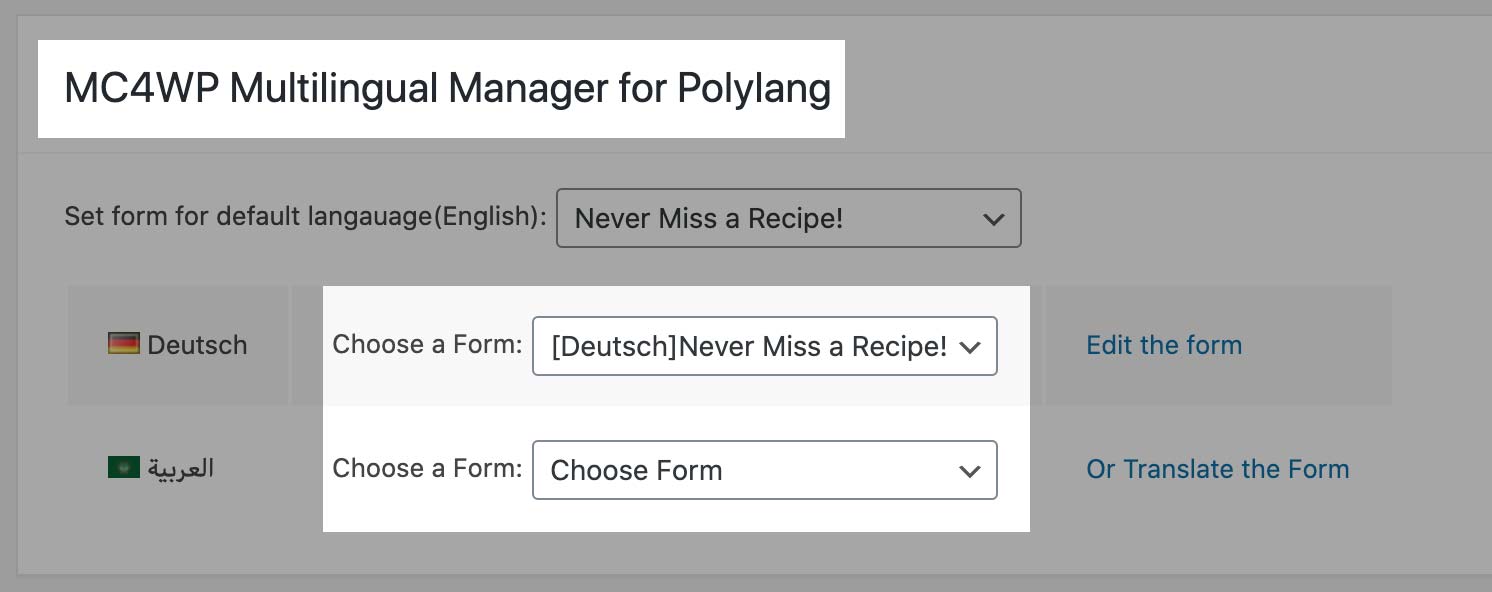Click the chevron on the Arabic Choose Form box
This screenshot has height=592, width=1492.
click(x=970, y=470)
